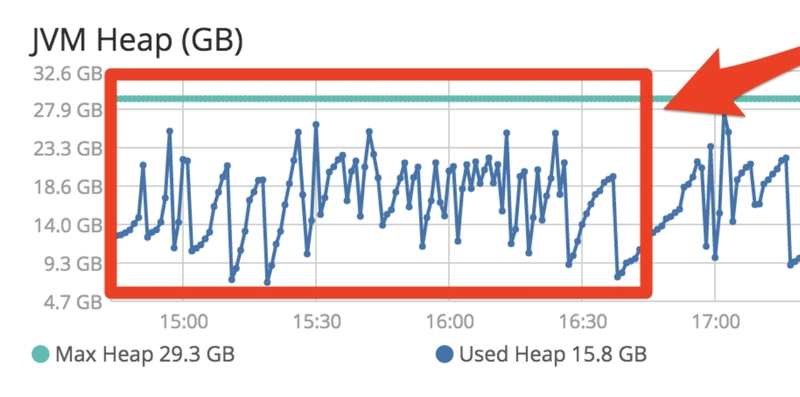Click the 4.7 GB y-axis label
Screen dimensions: 800x397
click(x=71, y=302)
